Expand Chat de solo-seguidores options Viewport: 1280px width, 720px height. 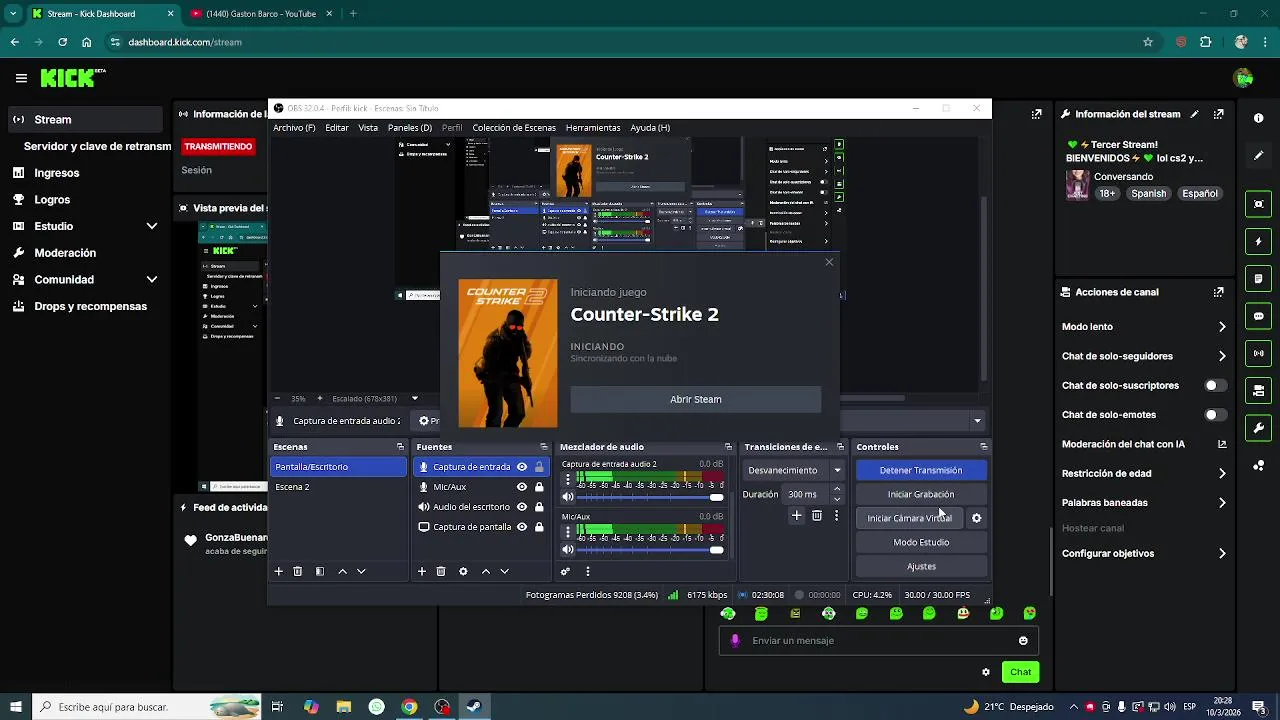1222,356
